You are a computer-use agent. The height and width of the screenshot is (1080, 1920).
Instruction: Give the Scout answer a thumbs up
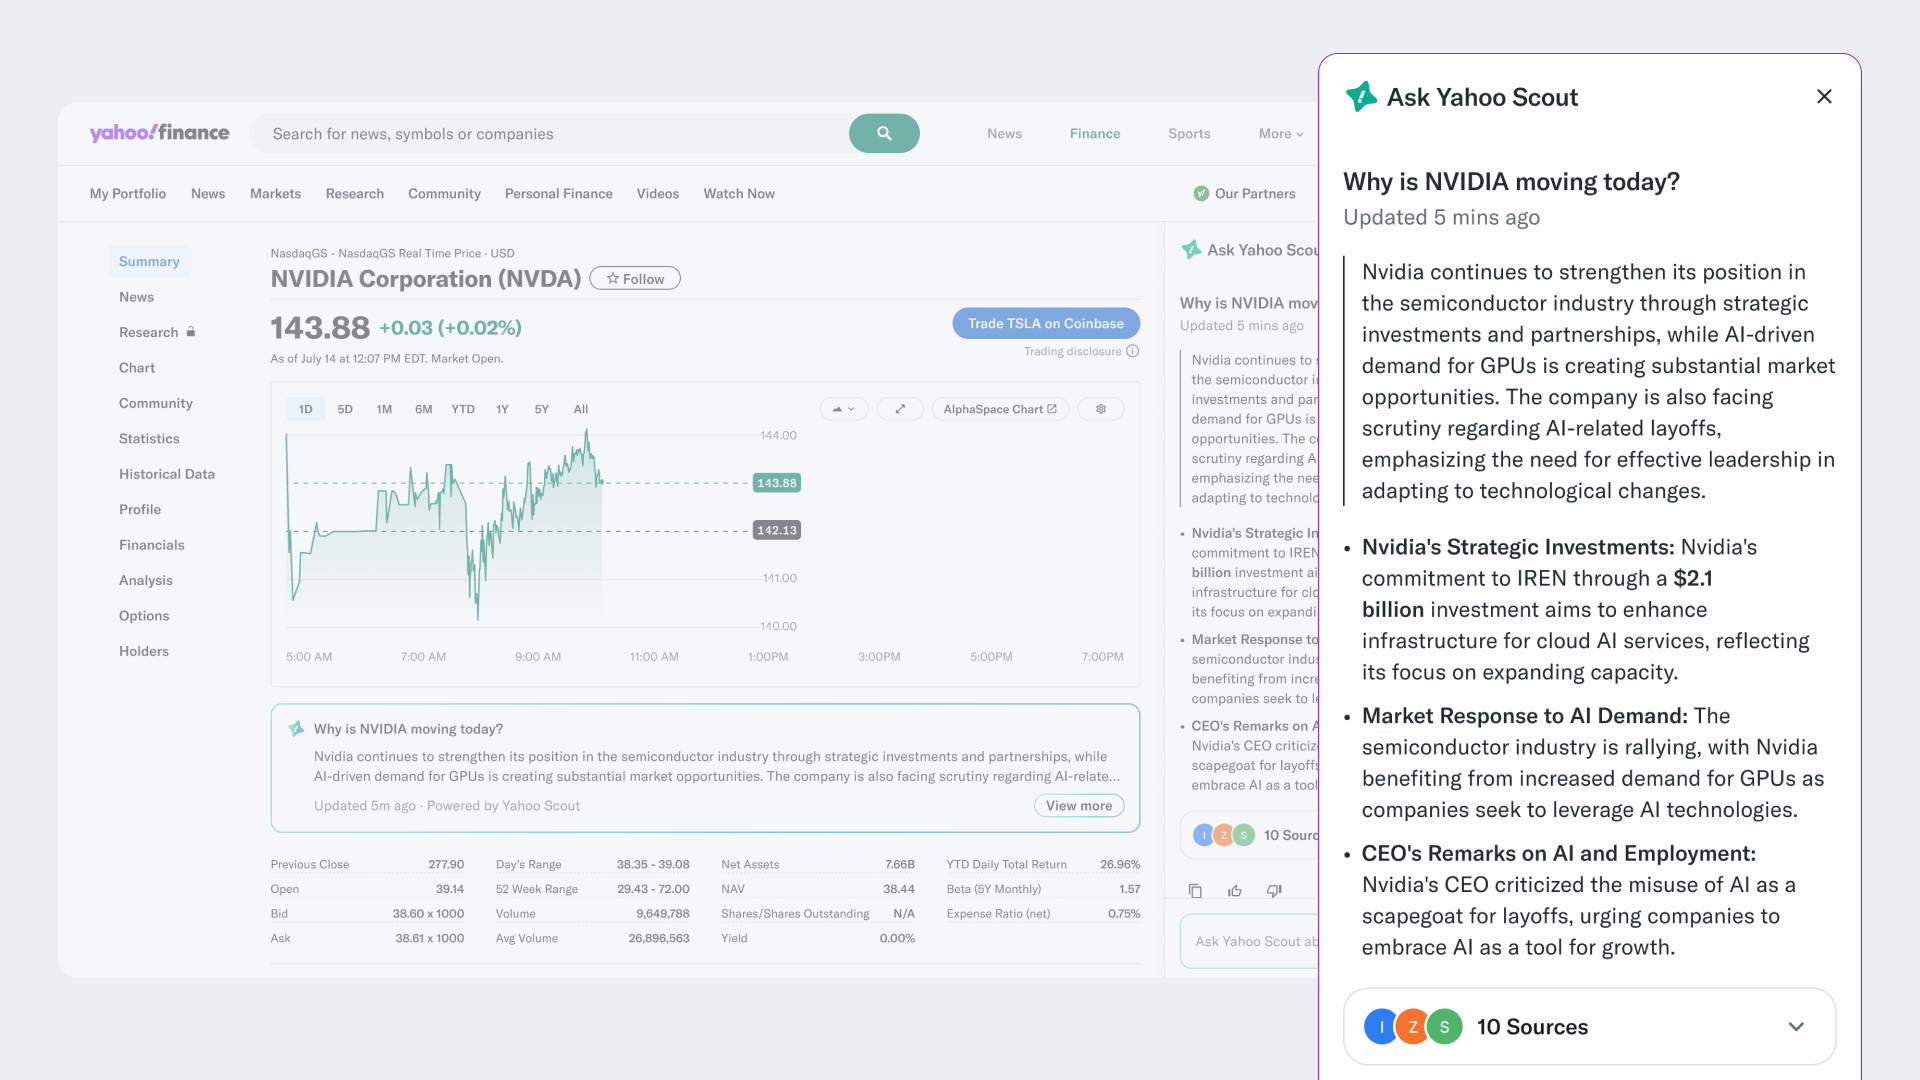[x=1235, y=890]
